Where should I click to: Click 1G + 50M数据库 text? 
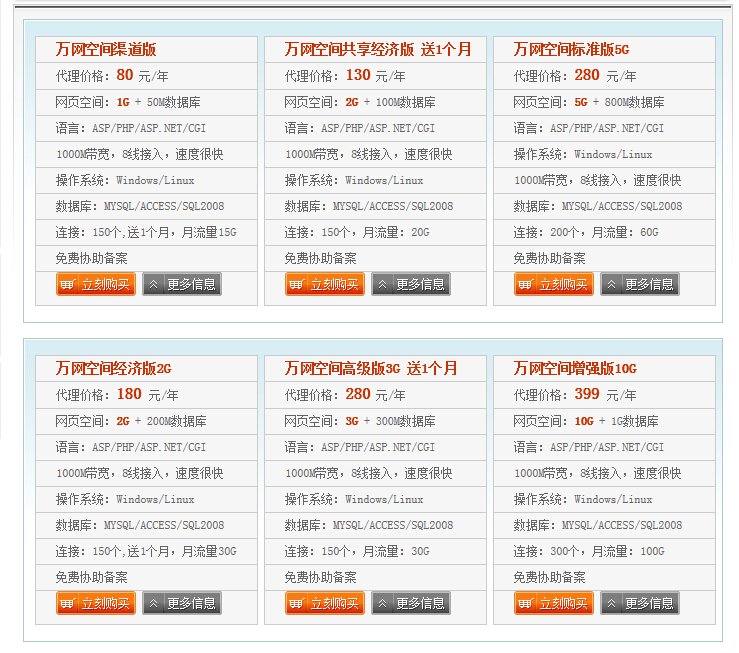click(x=158, y=102)
